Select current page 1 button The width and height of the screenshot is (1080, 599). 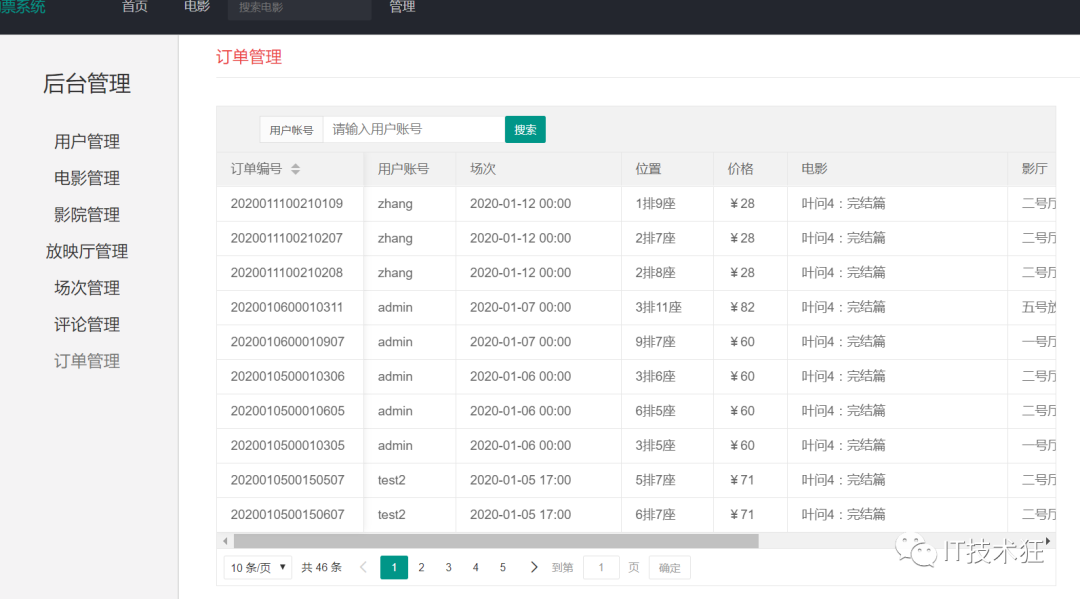(x=394, y=567)
